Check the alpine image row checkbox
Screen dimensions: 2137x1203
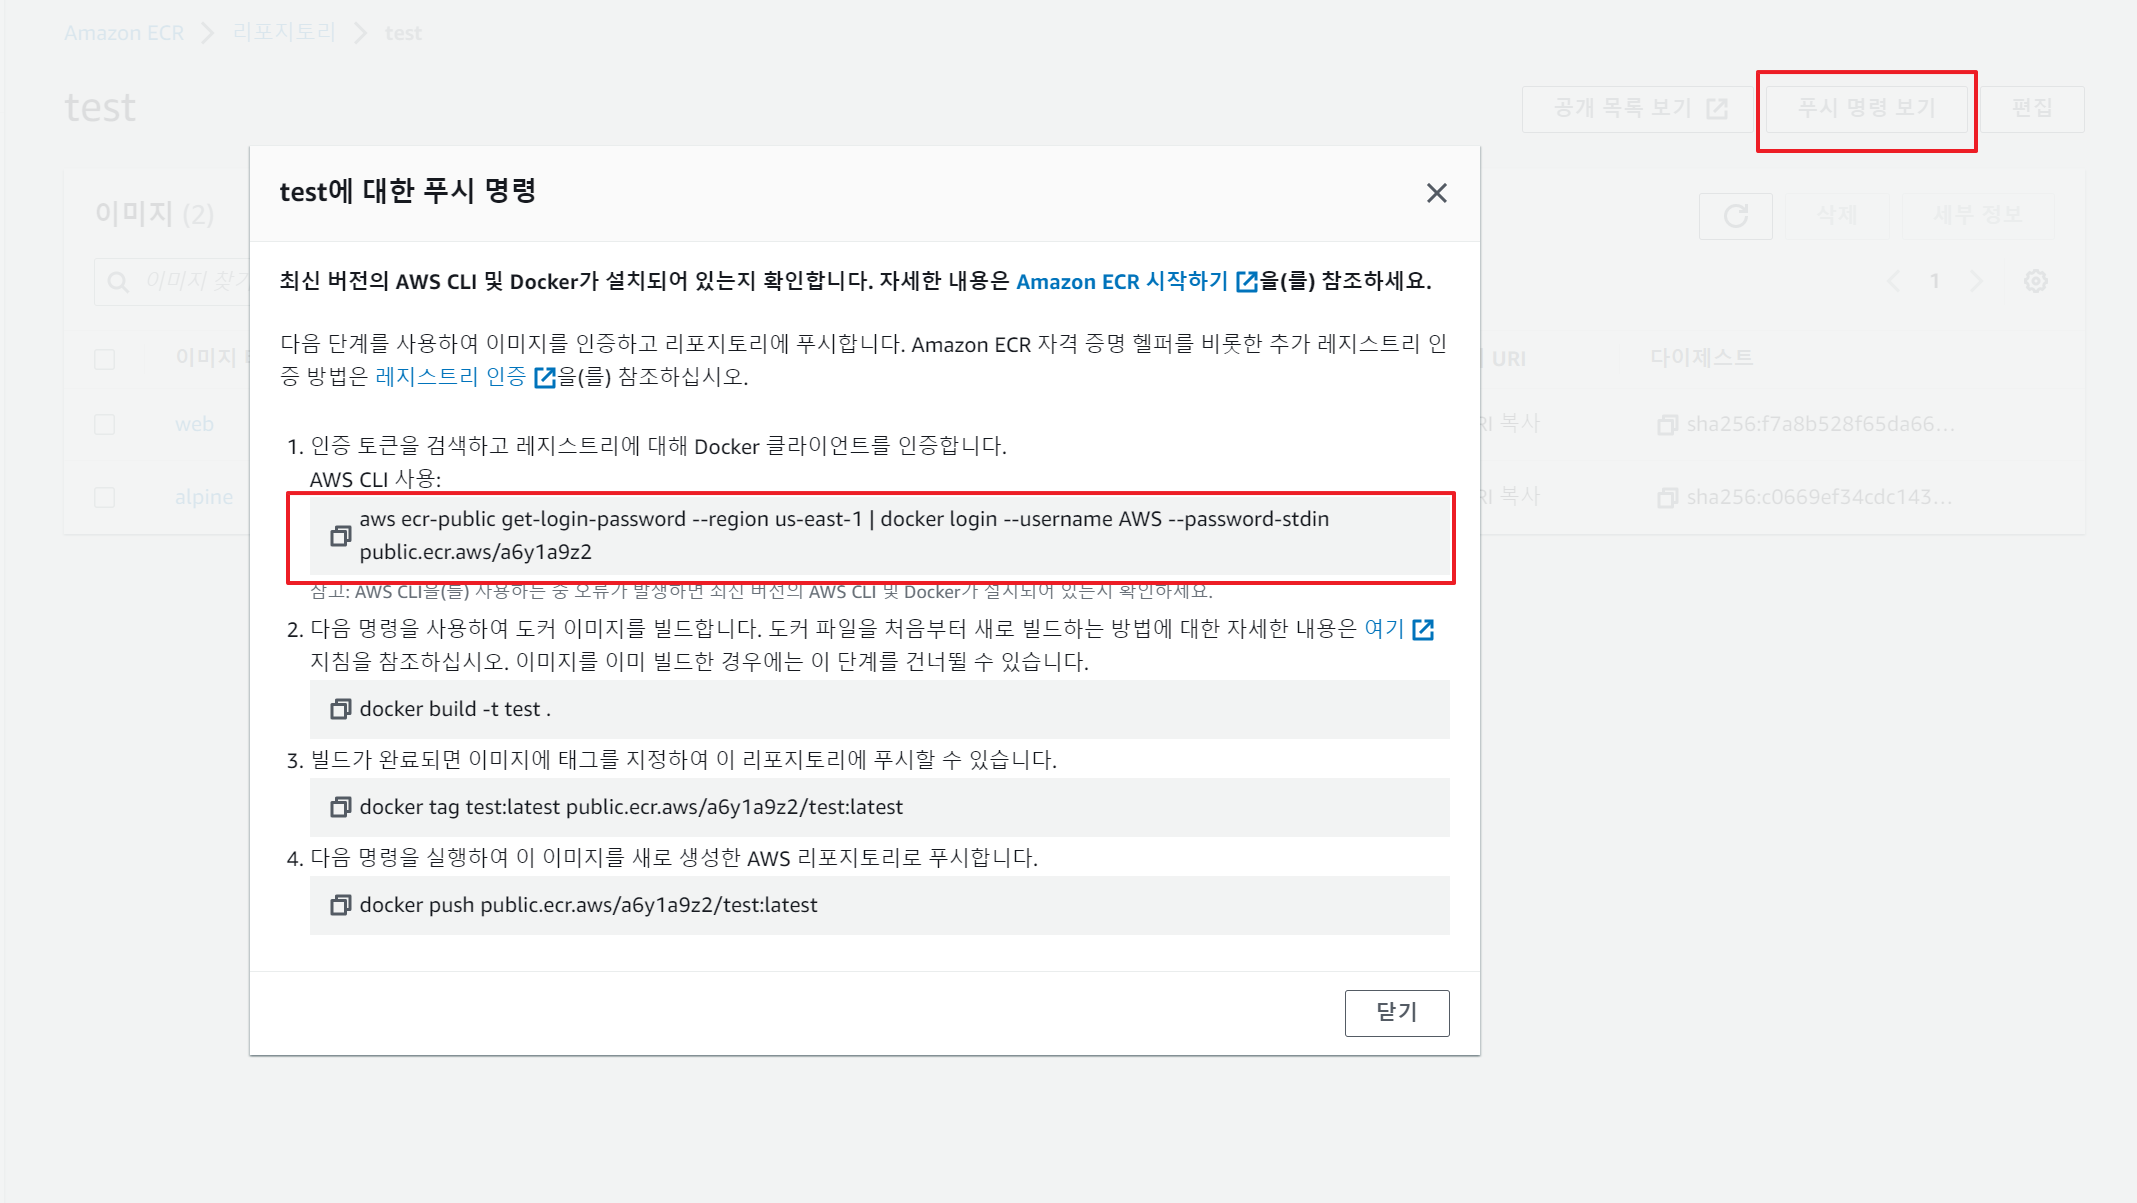pyautogui.click(x=105, y=498)
